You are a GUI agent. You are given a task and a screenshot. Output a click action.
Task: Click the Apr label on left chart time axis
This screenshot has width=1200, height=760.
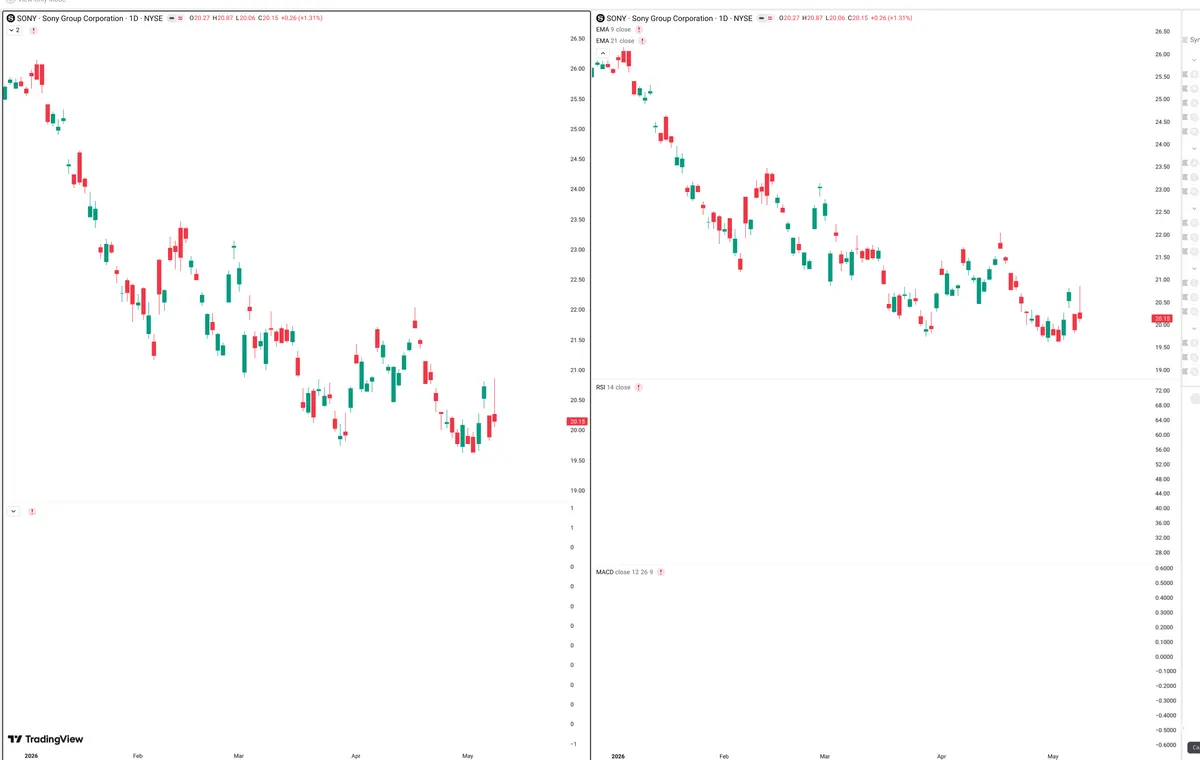pyautogui.click(x=356, y=756)
